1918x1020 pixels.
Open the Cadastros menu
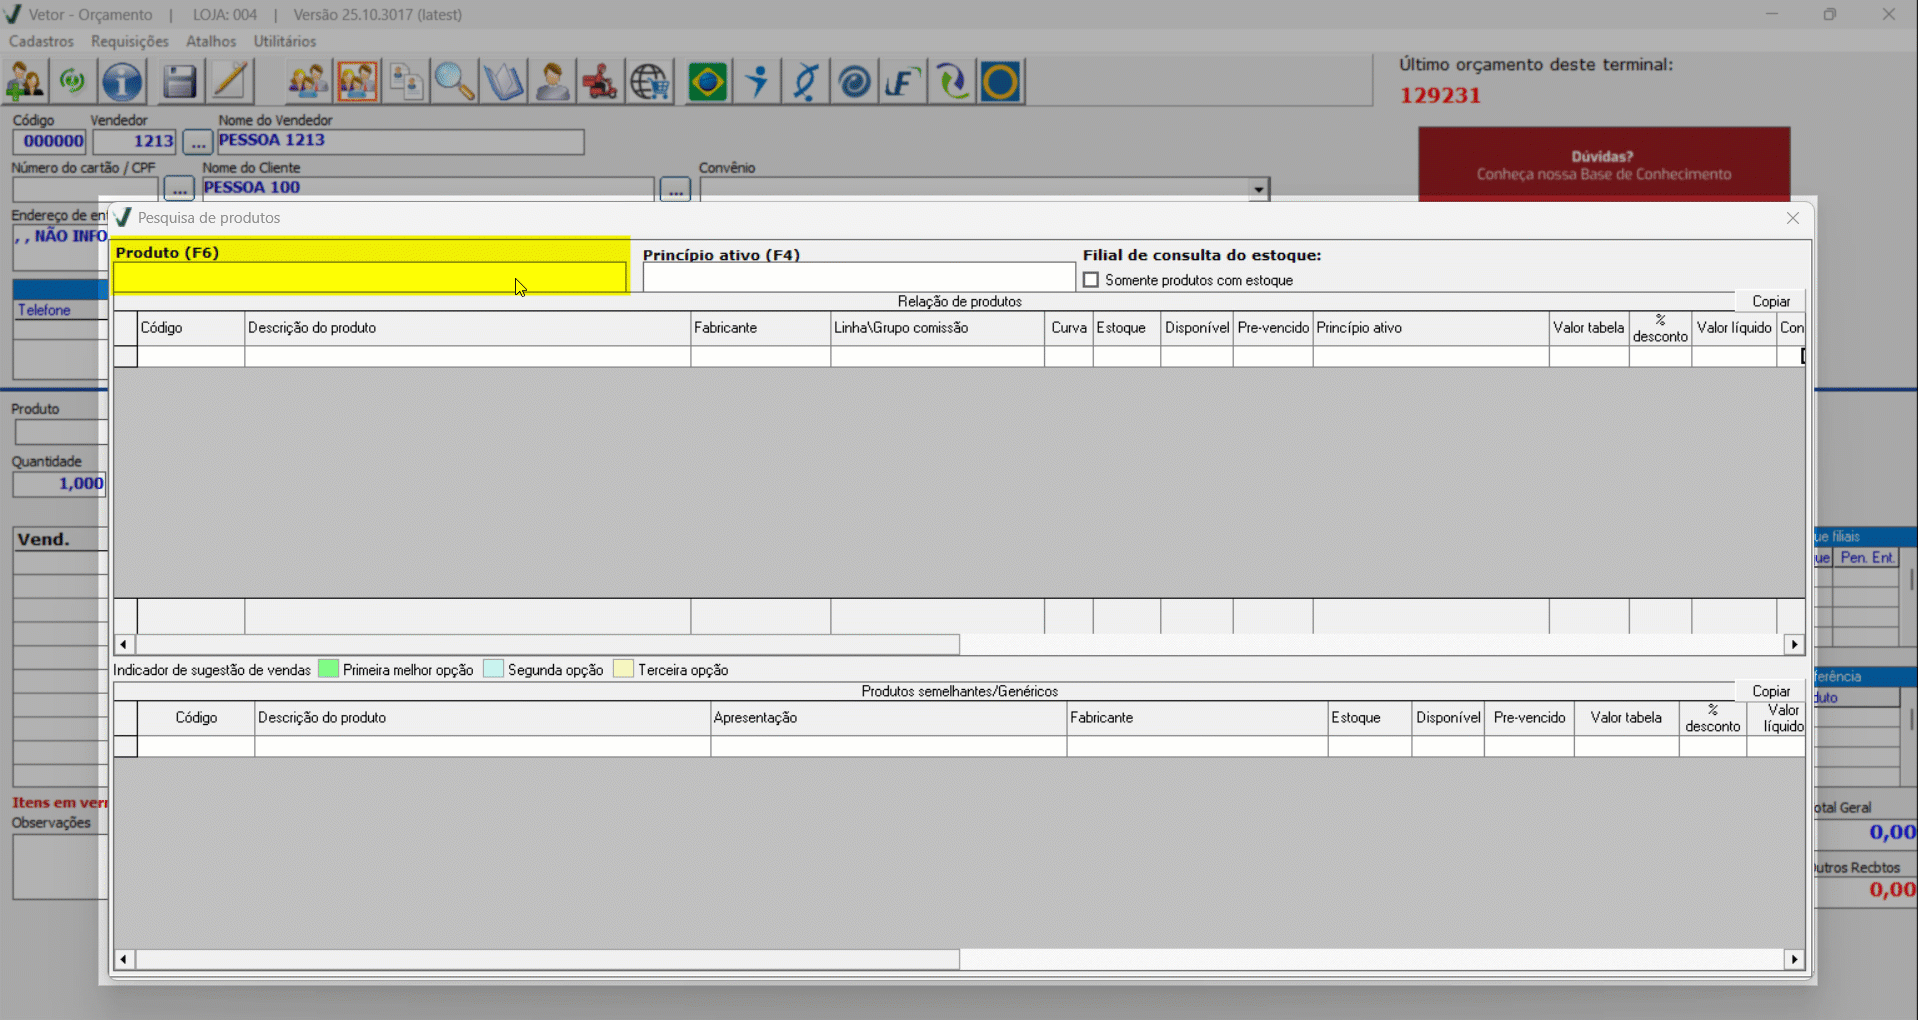(41, 41)
